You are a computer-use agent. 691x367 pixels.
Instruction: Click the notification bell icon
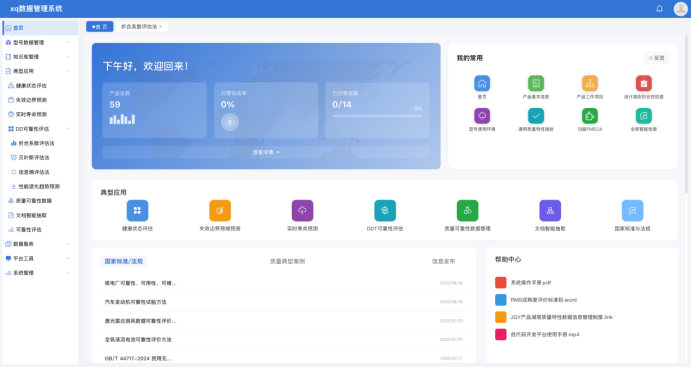pyautogui.click(x=659, y=8)
